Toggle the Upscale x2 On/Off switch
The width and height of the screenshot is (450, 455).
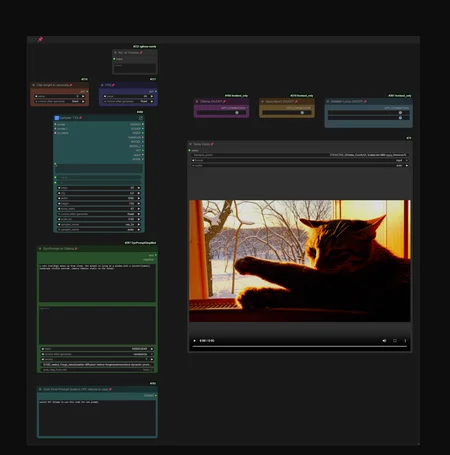coord(302,113)
